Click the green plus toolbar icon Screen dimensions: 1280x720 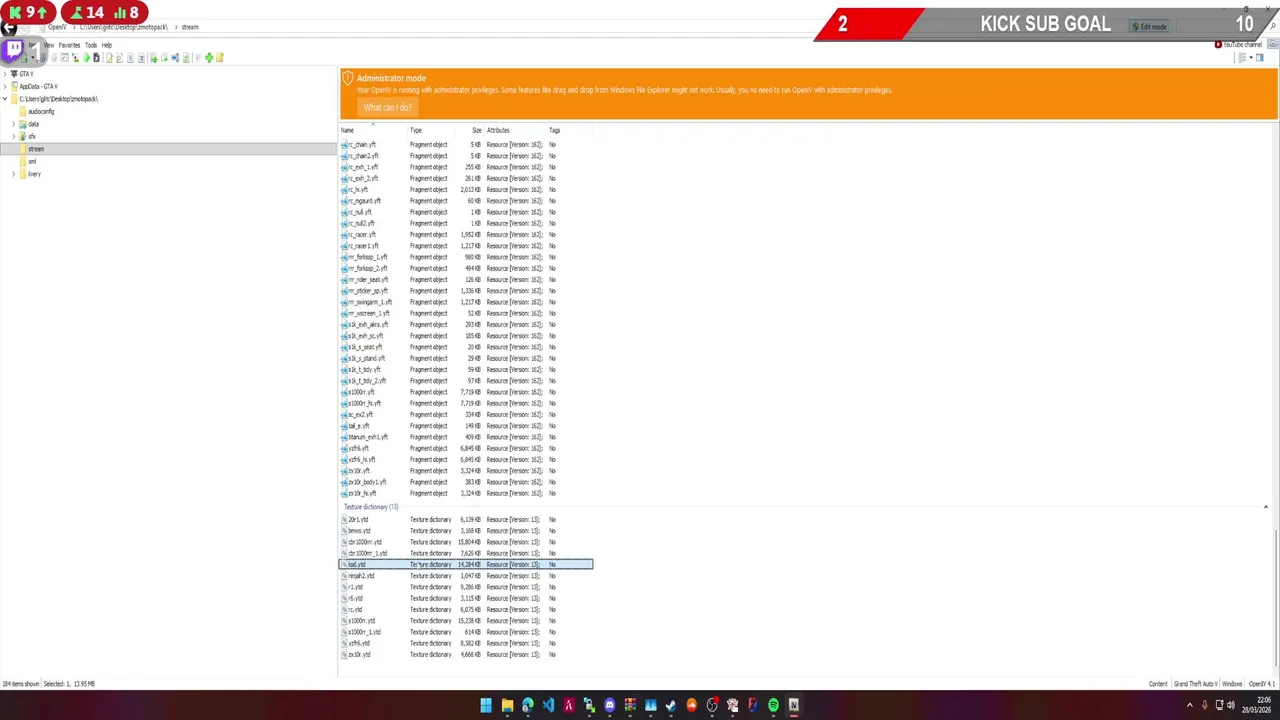(x=209, y=58)
